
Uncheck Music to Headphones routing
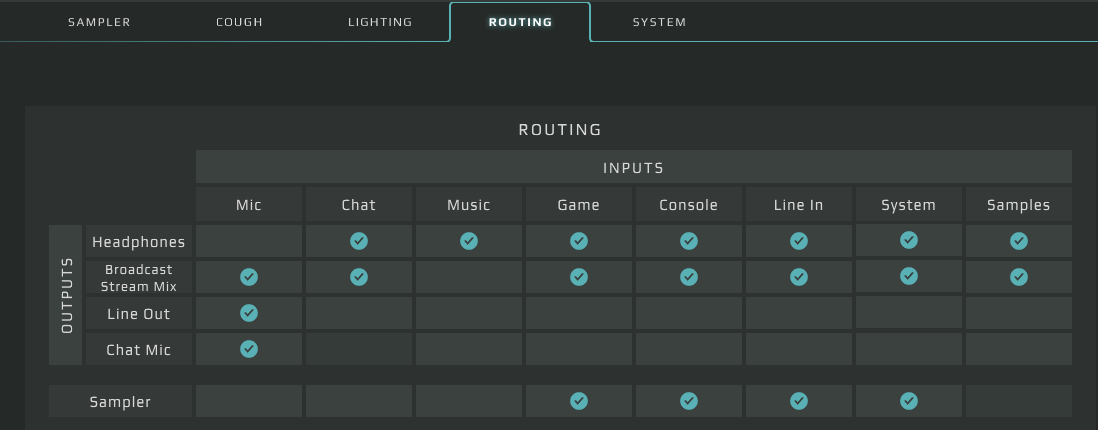click(469, 241)
